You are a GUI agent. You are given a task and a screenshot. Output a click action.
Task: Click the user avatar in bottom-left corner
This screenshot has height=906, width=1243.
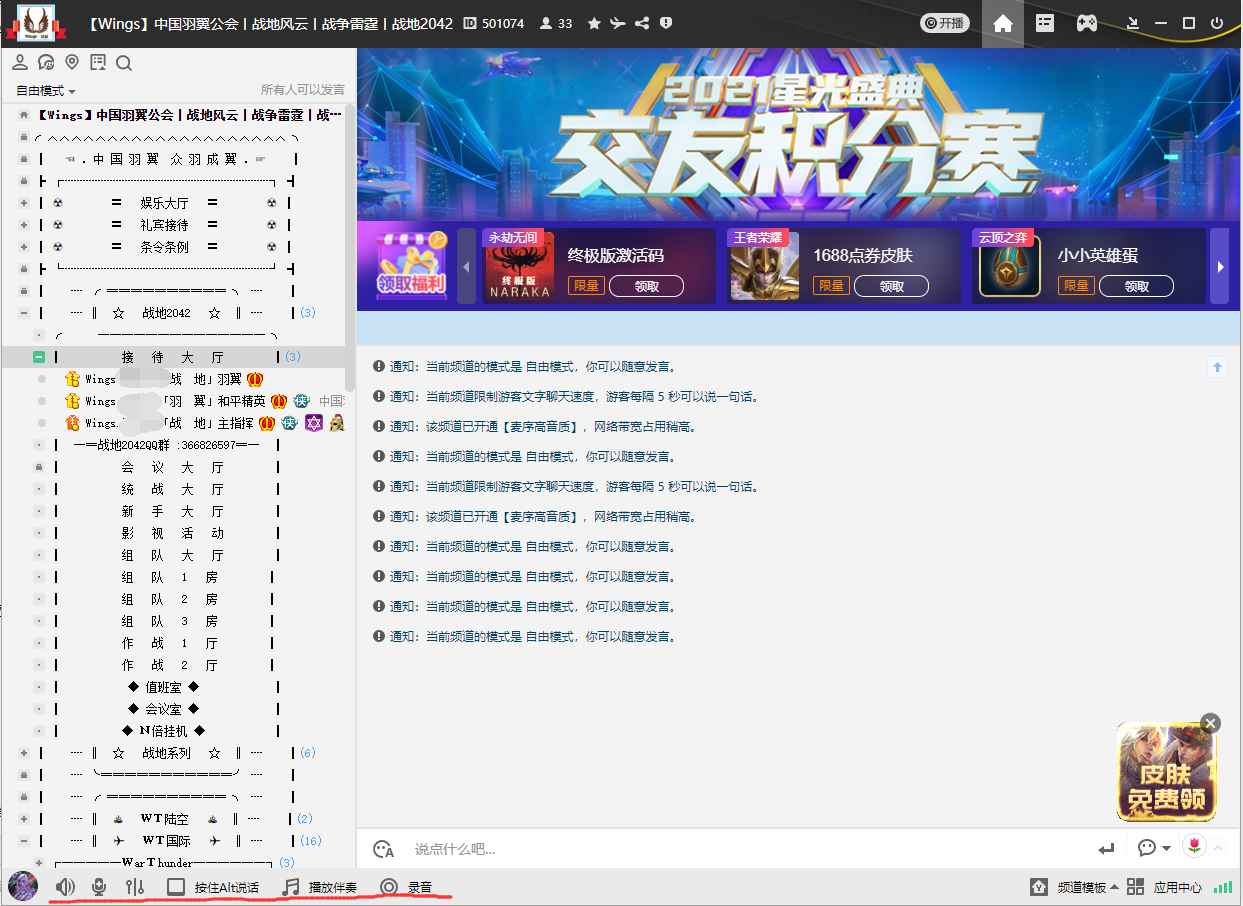click(23, 886)
